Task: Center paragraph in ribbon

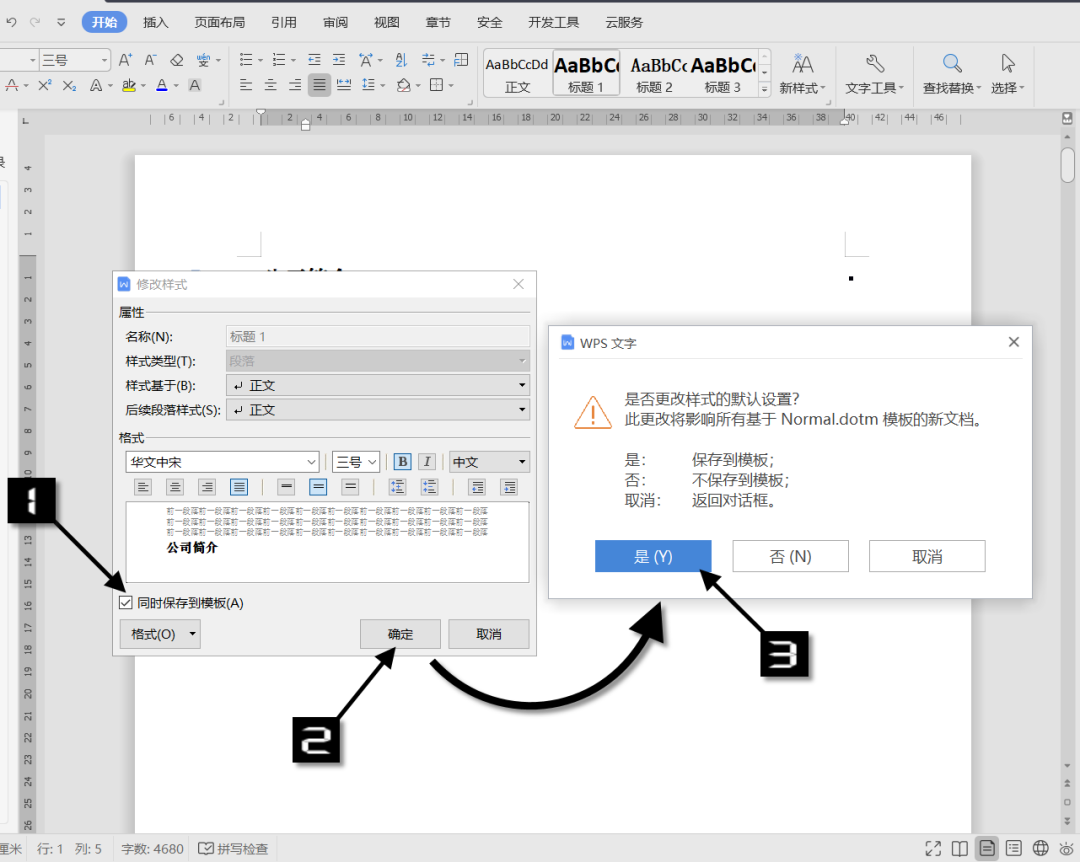Action: click(x=271, y=85)
